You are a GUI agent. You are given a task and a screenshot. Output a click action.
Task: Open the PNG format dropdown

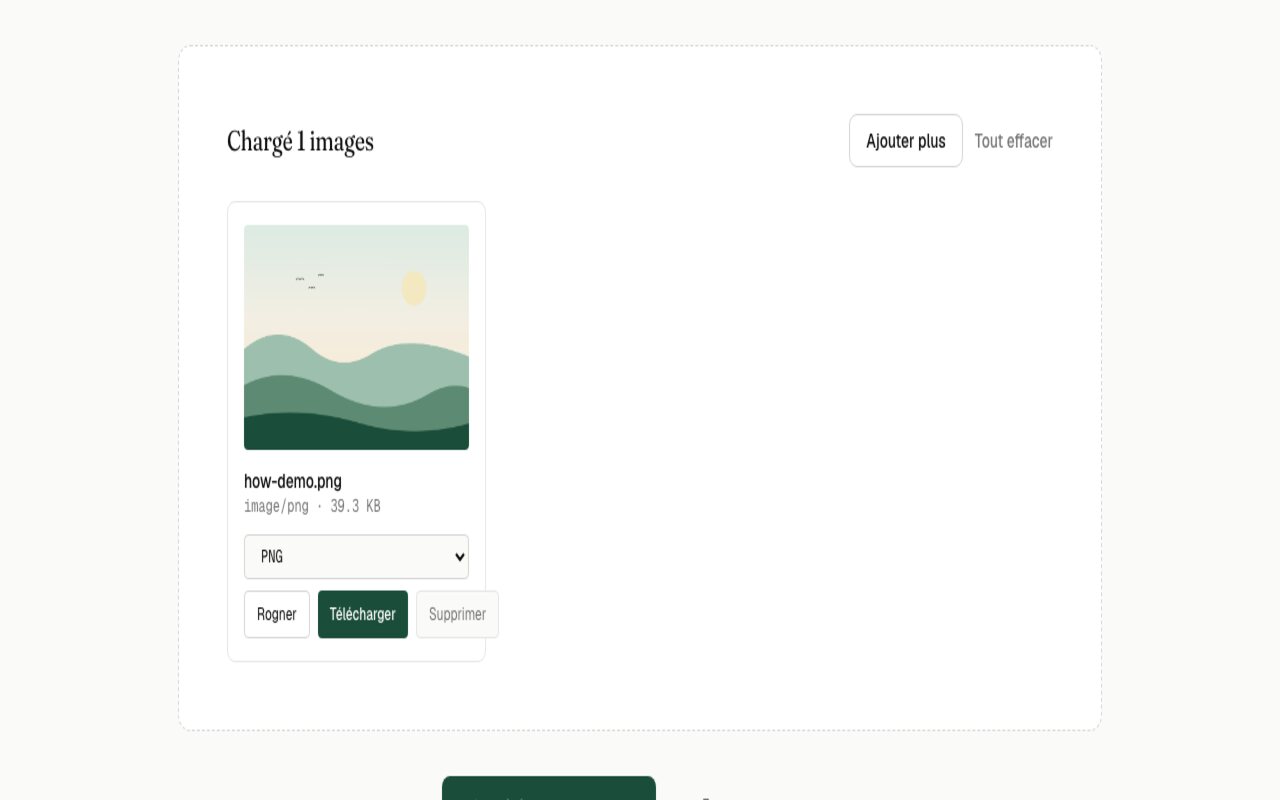[356, 557]
